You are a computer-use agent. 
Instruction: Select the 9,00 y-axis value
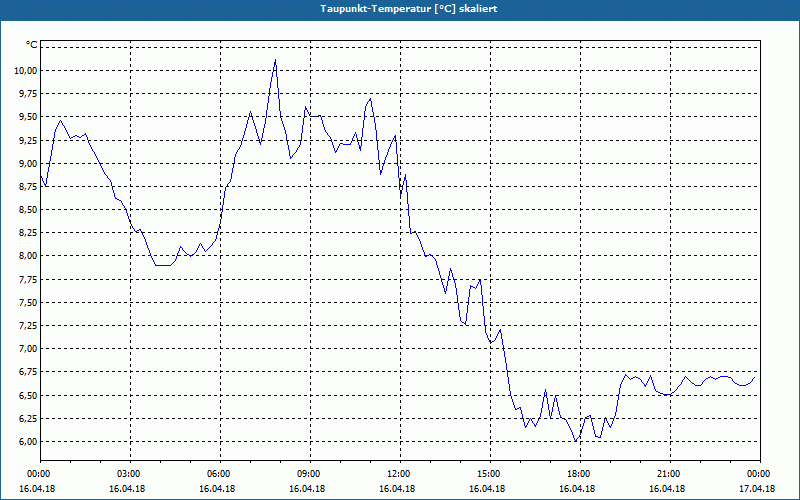click(x=29, y=163)
